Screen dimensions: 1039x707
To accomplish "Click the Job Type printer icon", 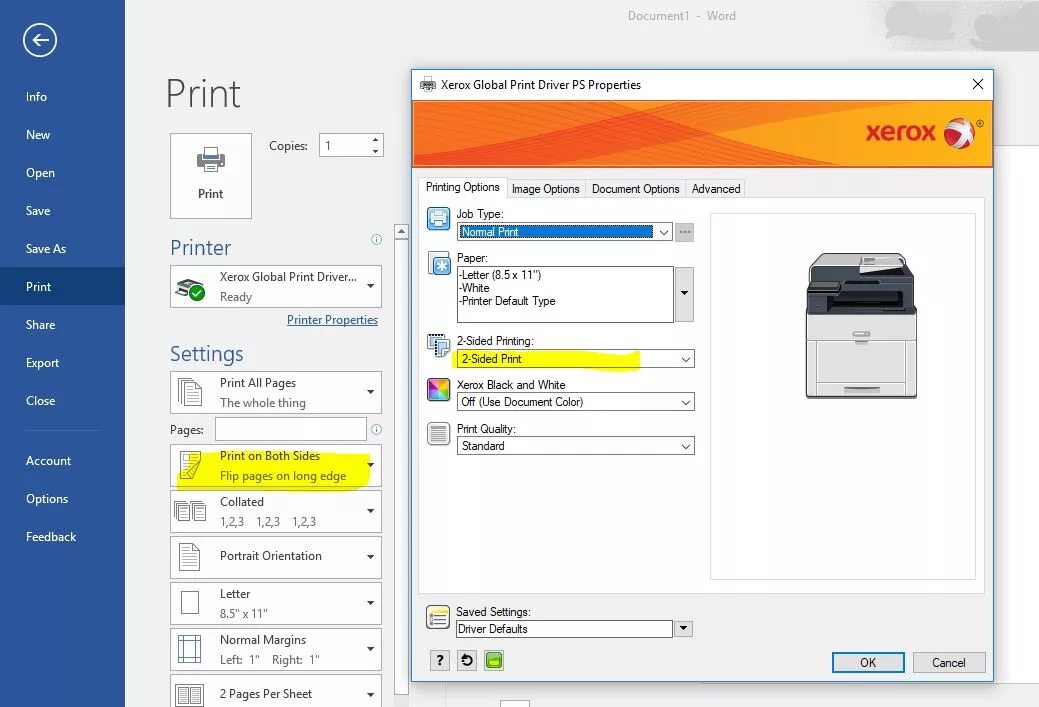I will pyautogui.click(x=438, y=218).
